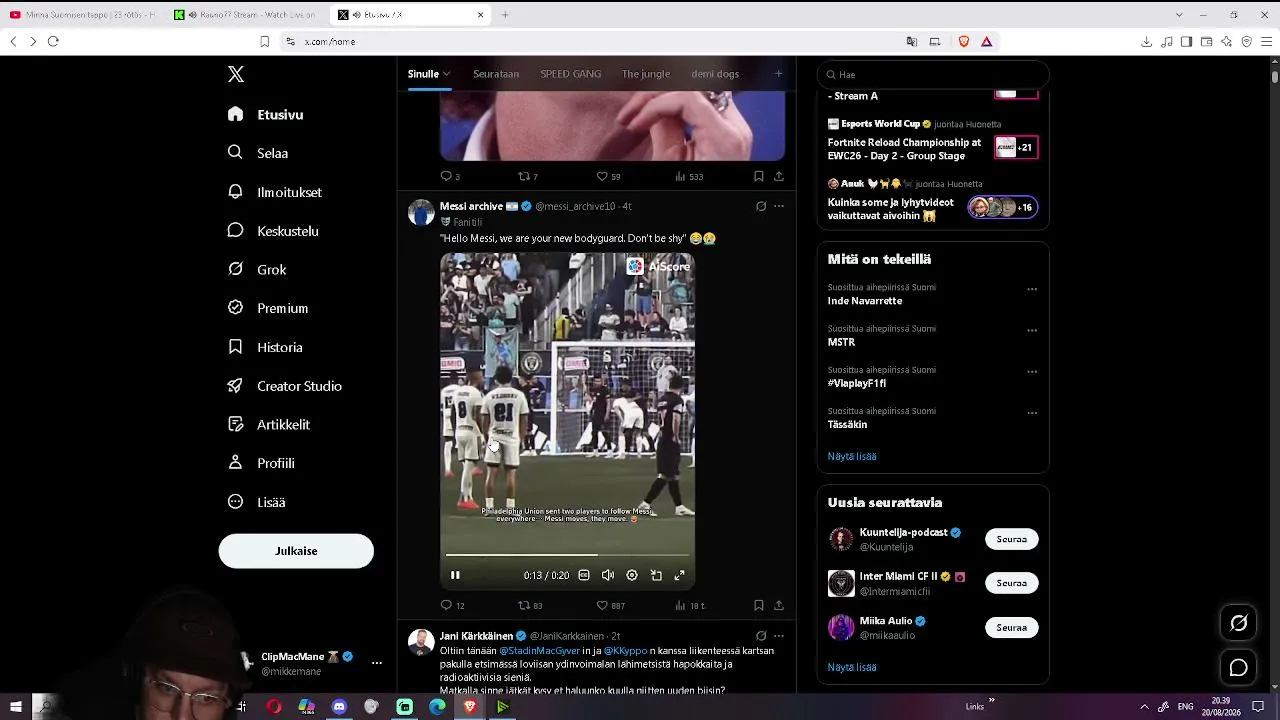Open Keskustelu messages
The width and height of the screenshot is (1280, 720).
click(x=273, y=231)
